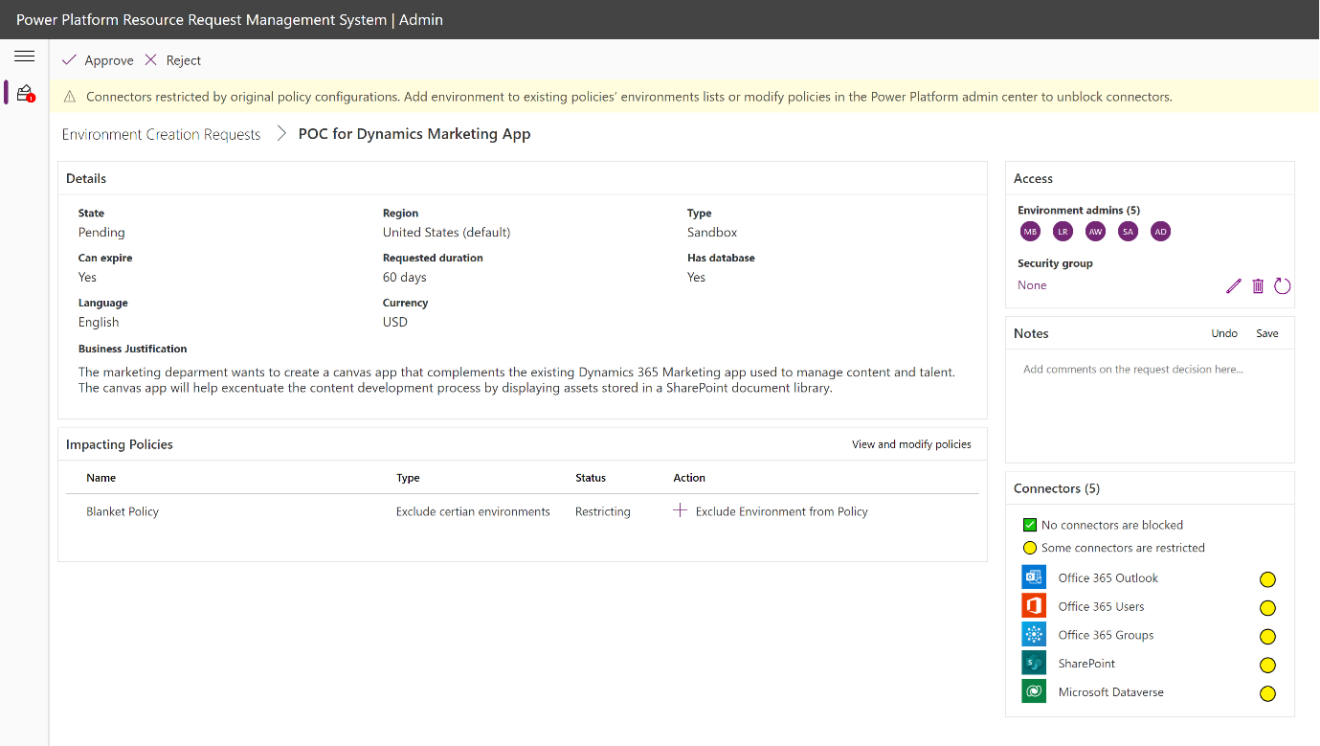Viewport: 1320px width, 746px height.
Task: Click the yellow restriction dot beside Office 365 Groups
Action: 1268,636
